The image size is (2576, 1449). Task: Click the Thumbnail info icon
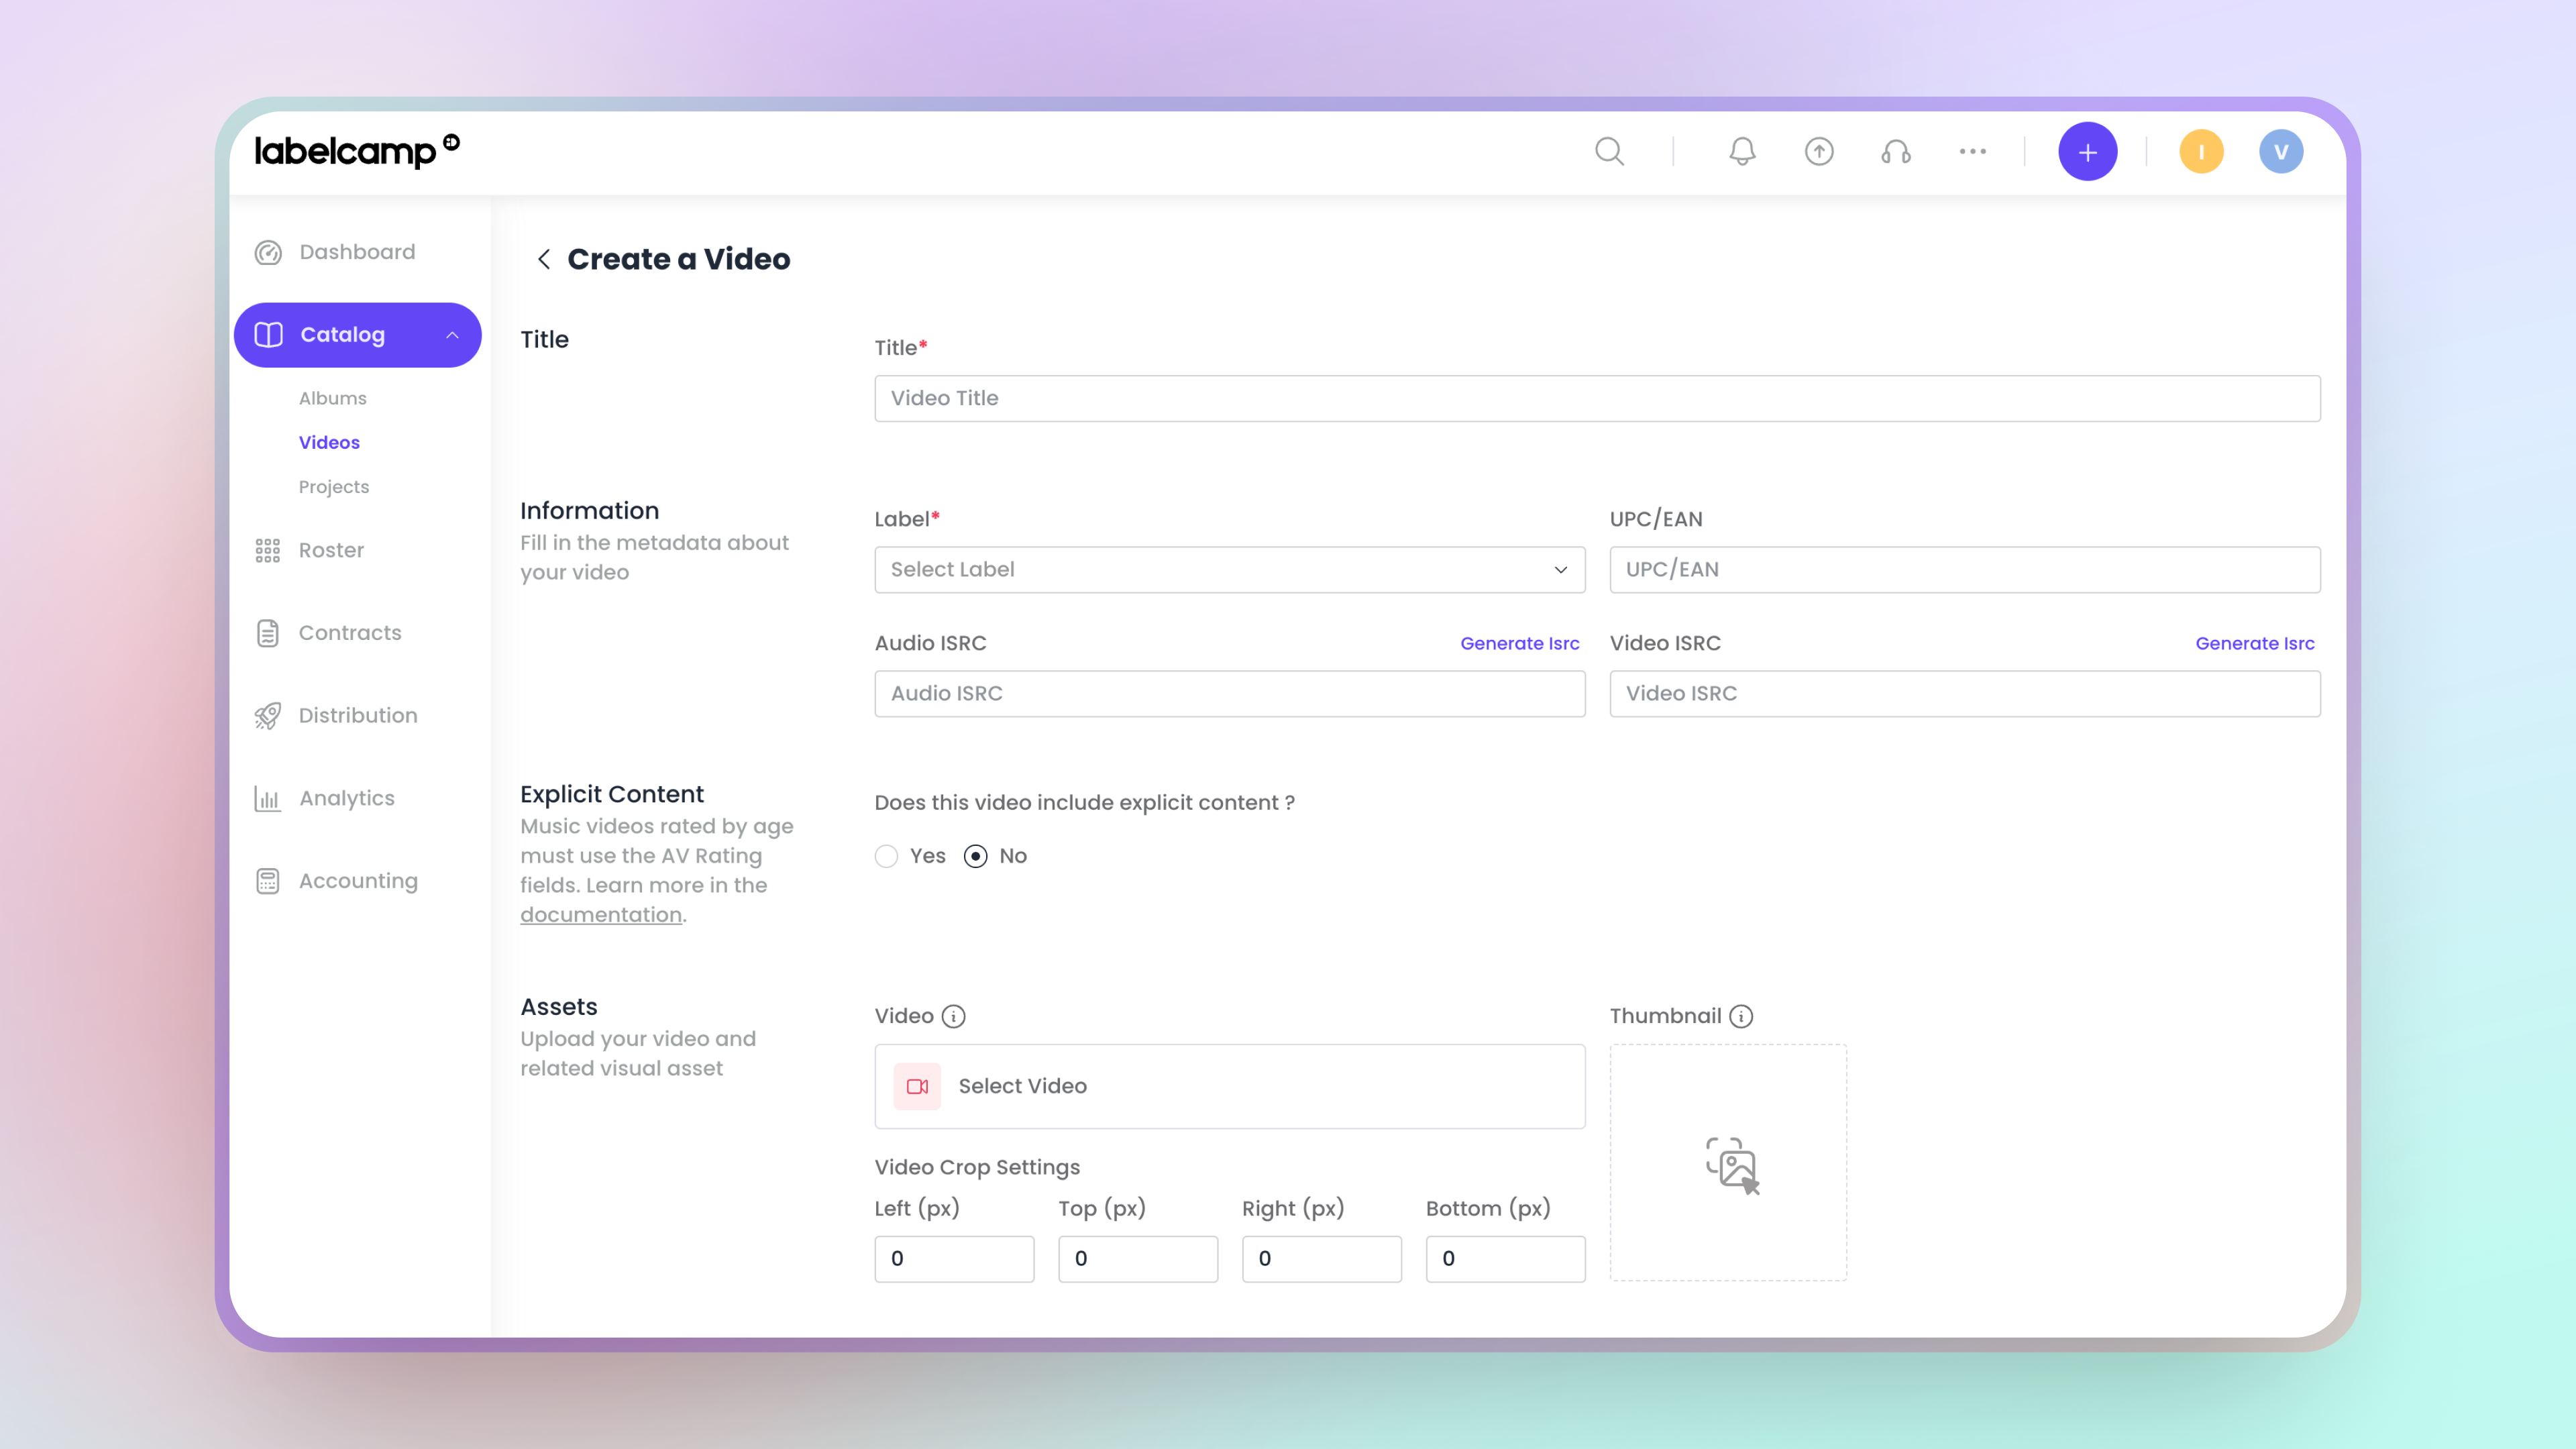[1741, 1016]
